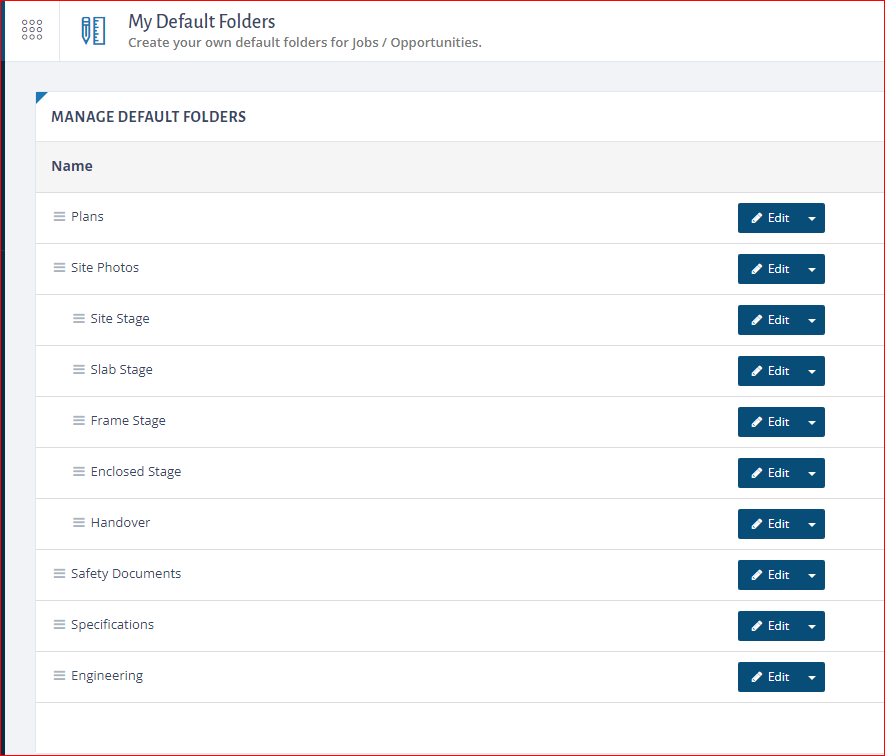Edit the Specifications folder
The image size is (885, 756).
coord(769,626)
